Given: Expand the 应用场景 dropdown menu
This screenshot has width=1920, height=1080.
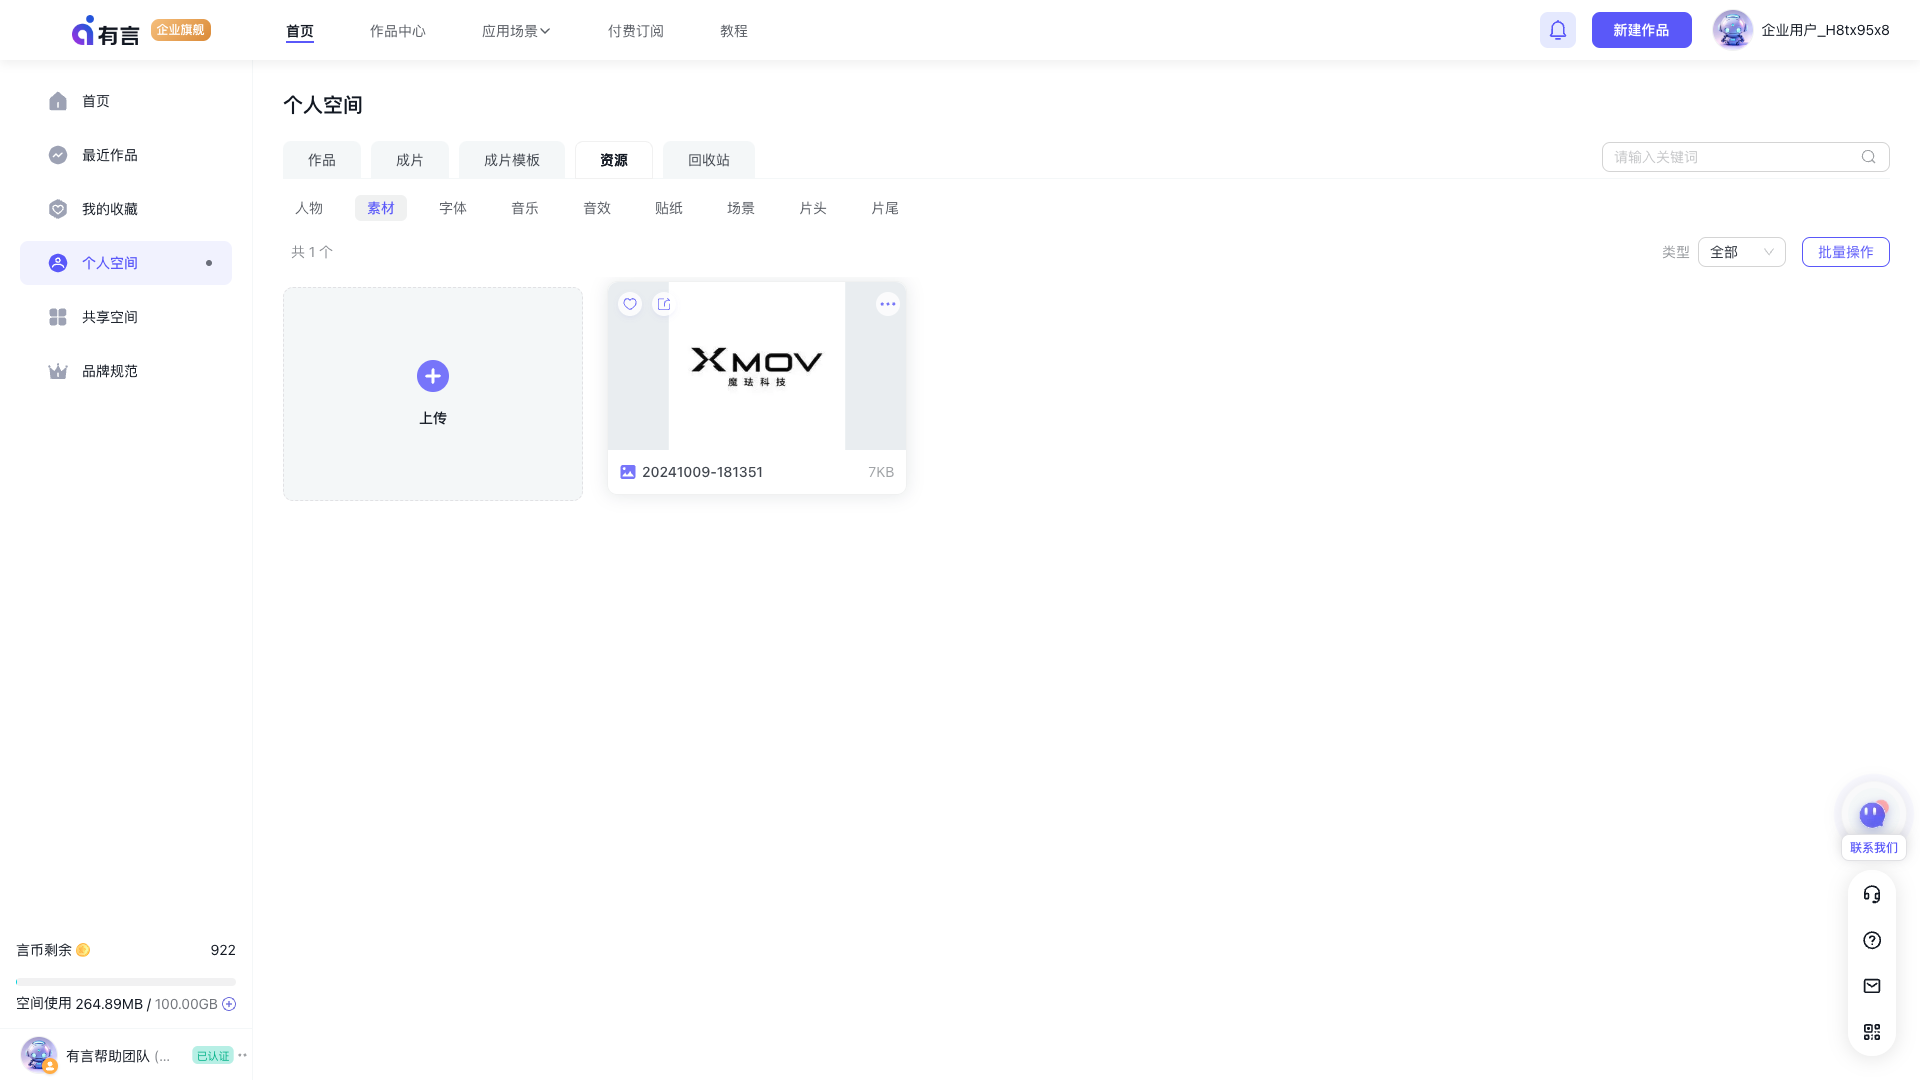Looking at the screenshot, I should point(516,31).
